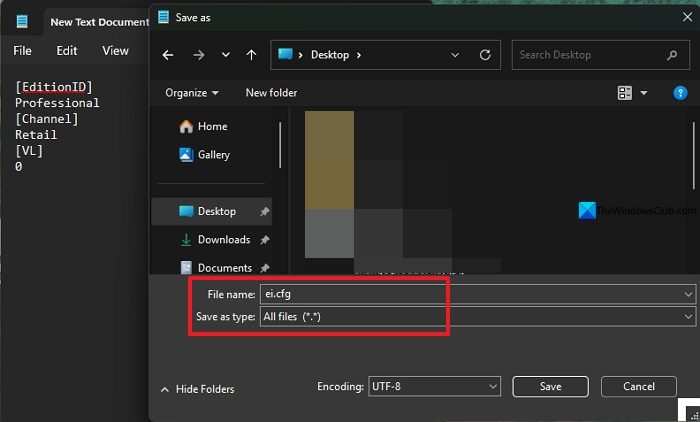This screenshot has height=422, width=700.
Task: Click the chevron after Desktop in the breadcrumb
Action: point(358,55)
